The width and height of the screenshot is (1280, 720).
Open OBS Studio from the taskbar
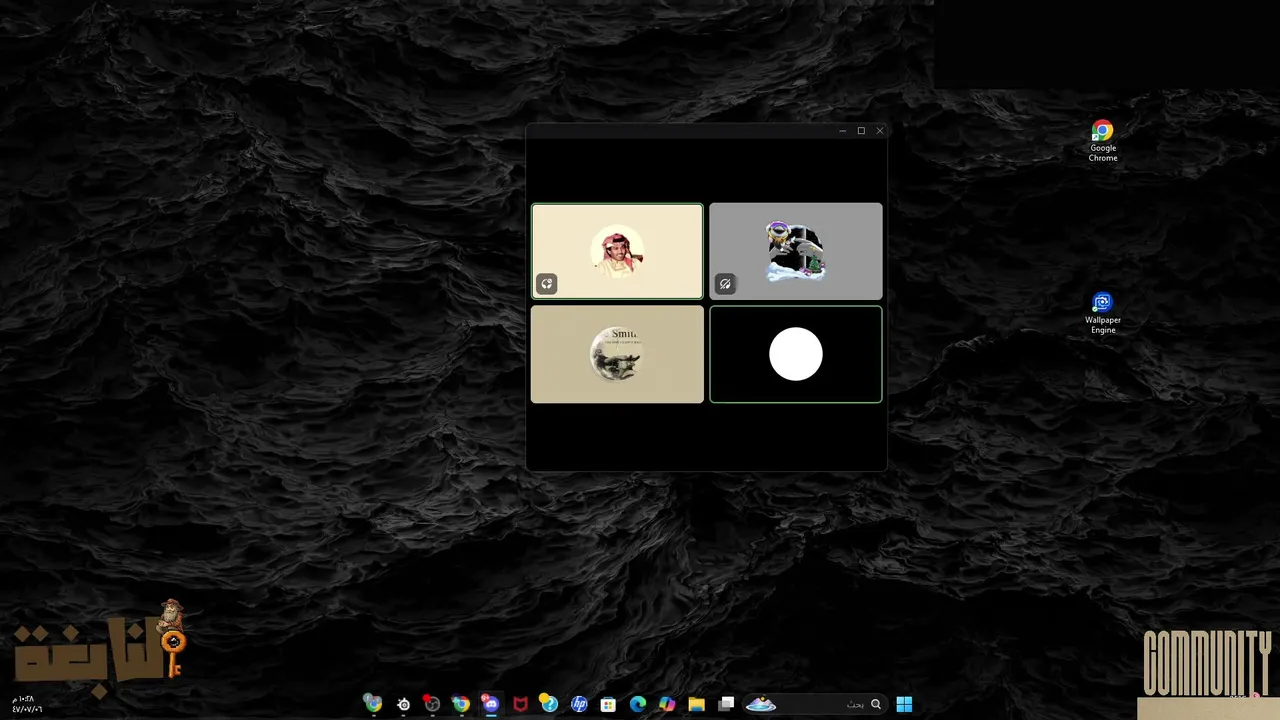coord(432,704)
